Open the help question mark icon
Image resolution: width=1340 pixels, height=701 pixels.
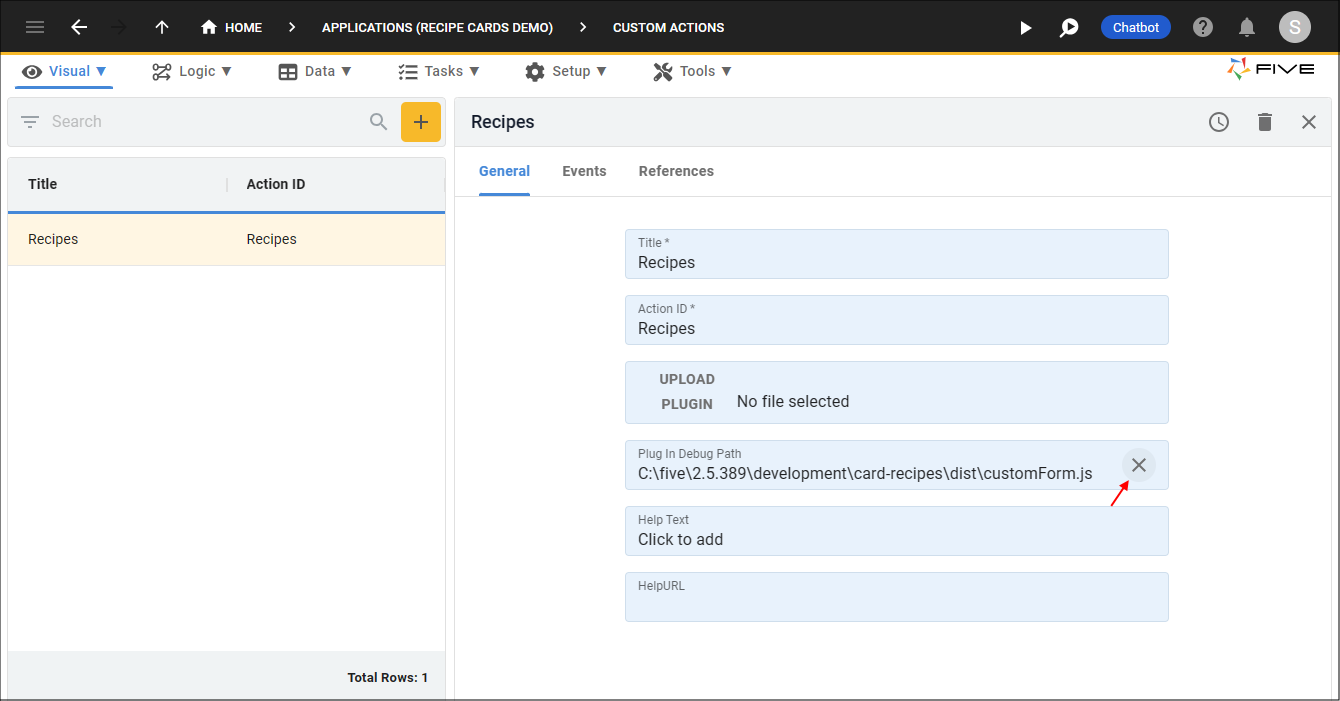click(1203, 27)
